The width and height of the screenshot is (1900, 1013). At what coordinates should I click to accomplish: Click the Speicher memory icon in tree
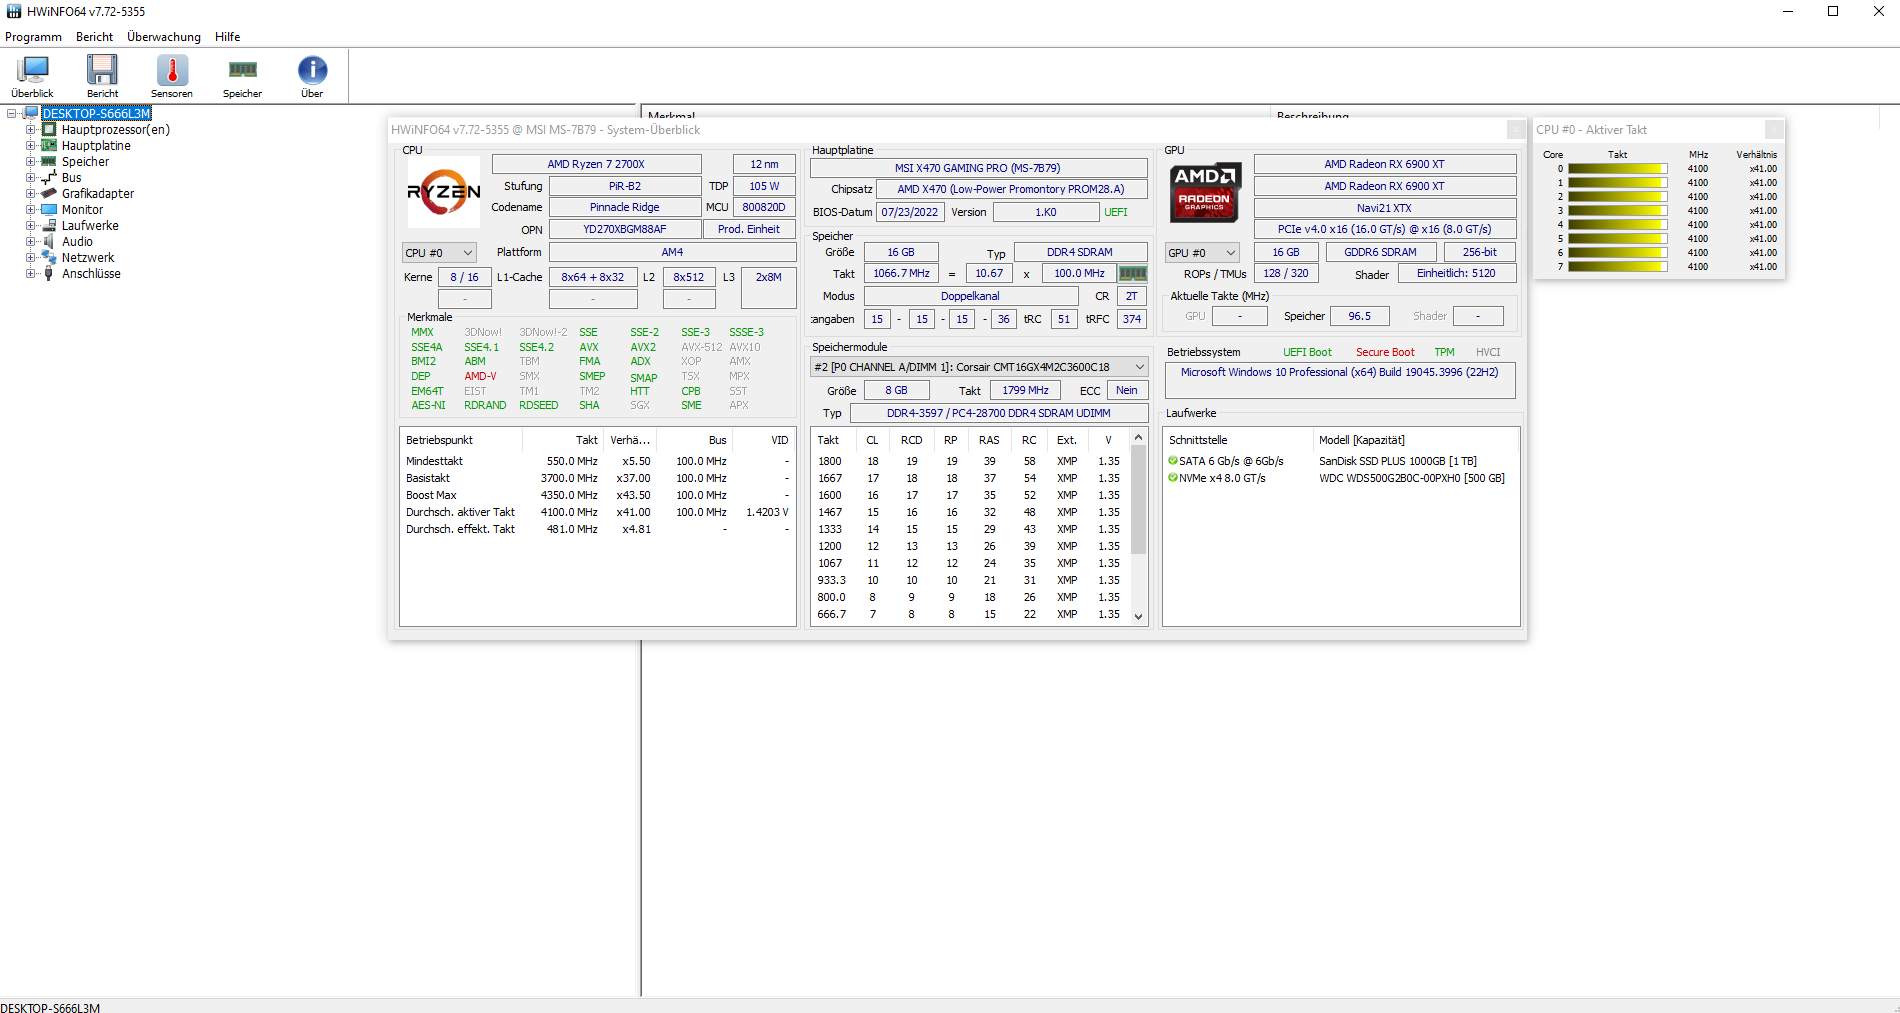click(x=49, y=162)
